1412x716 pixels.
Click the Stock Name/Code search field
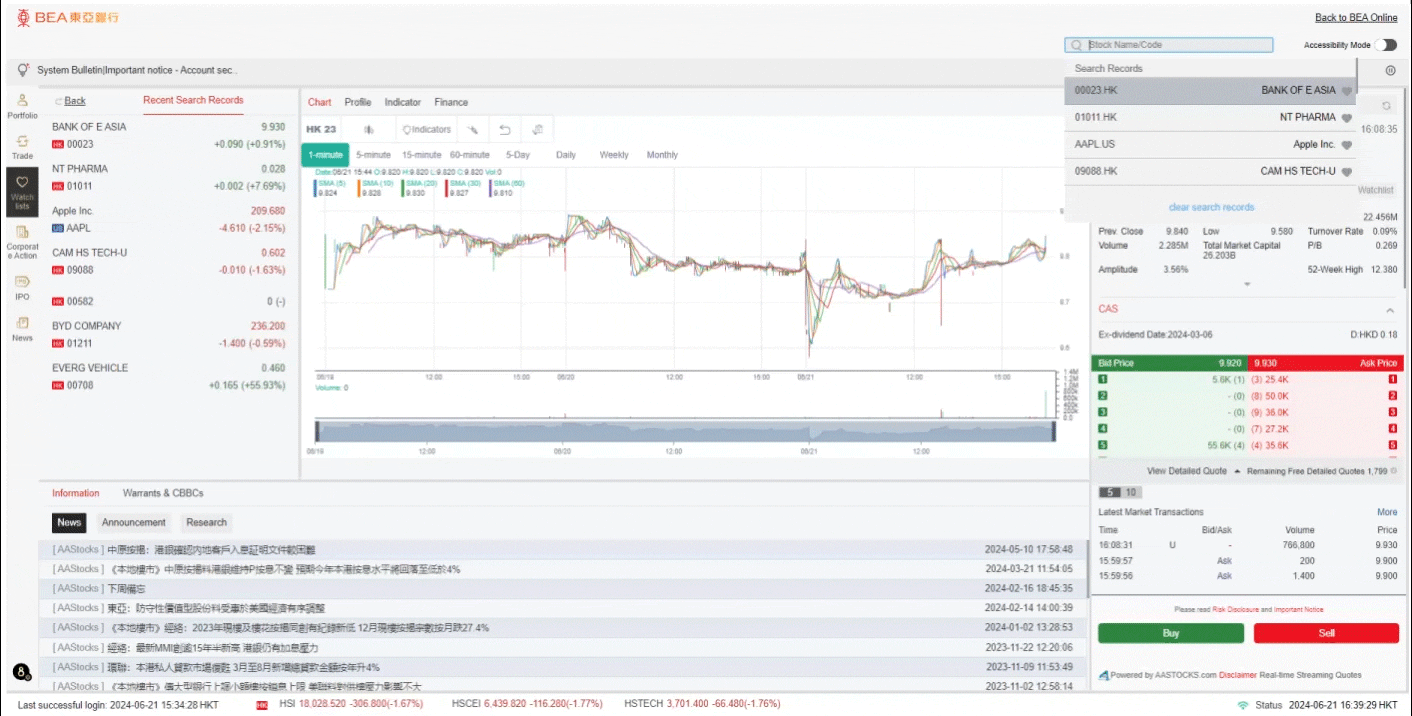click(1169, 45)
